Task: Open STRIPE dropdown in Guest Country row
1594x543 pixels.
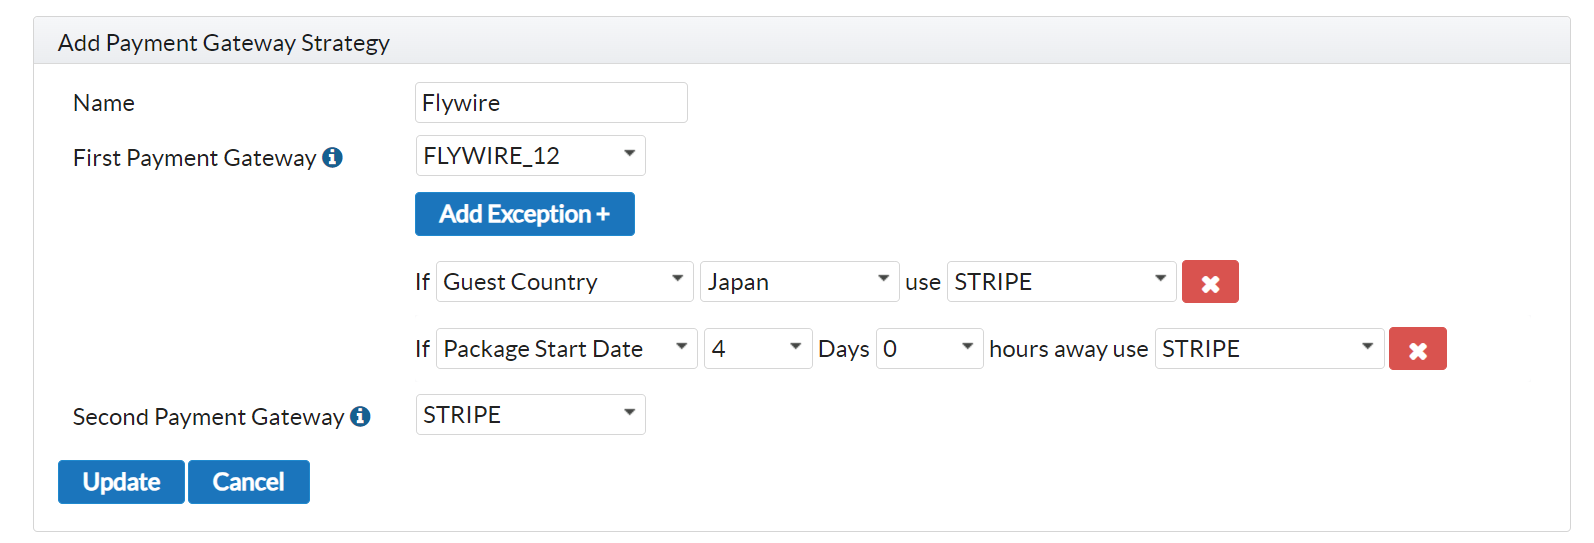Action: pyautogui.click(x=1060, y=282)
